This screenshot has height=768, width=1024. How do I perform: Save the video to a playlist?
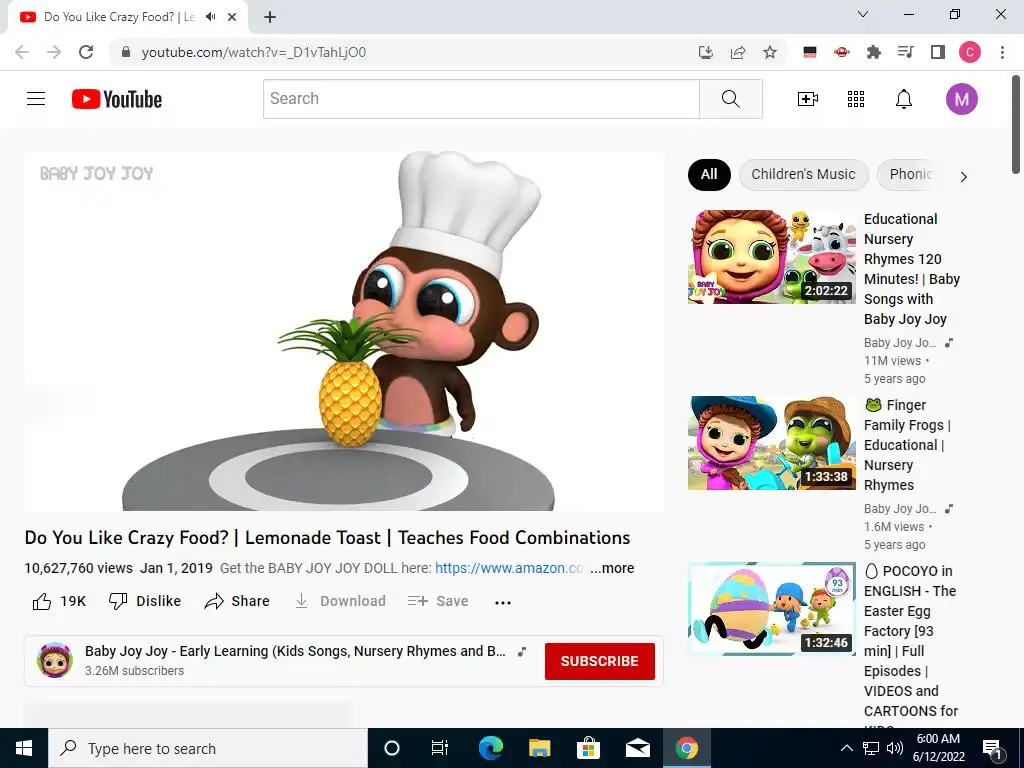coord(438,601)
